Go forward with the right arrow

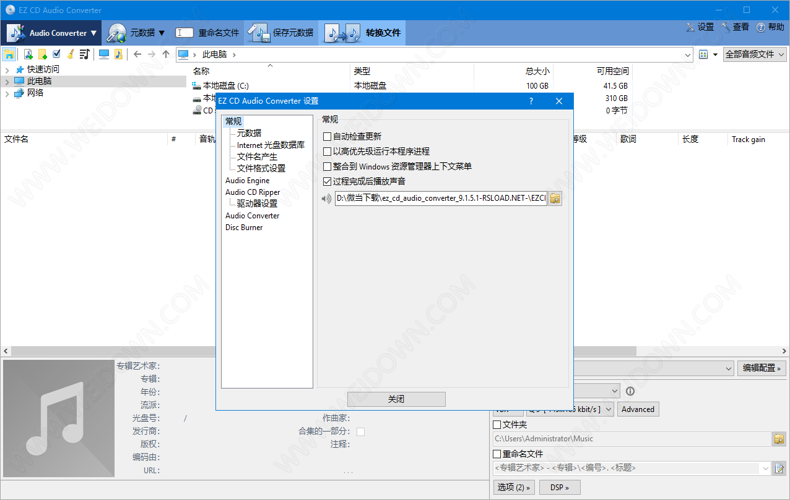[152, 54]
